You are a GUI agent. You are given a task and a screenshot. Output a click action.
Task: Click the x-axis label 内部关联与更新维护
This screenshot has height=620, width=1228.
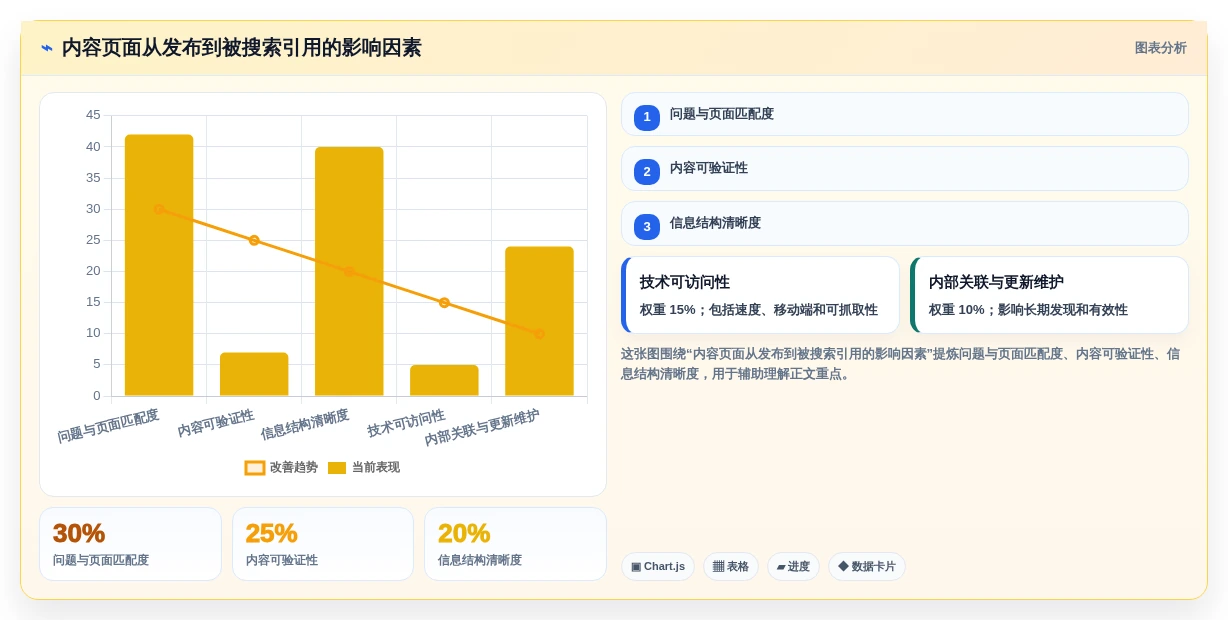point(482,428)
